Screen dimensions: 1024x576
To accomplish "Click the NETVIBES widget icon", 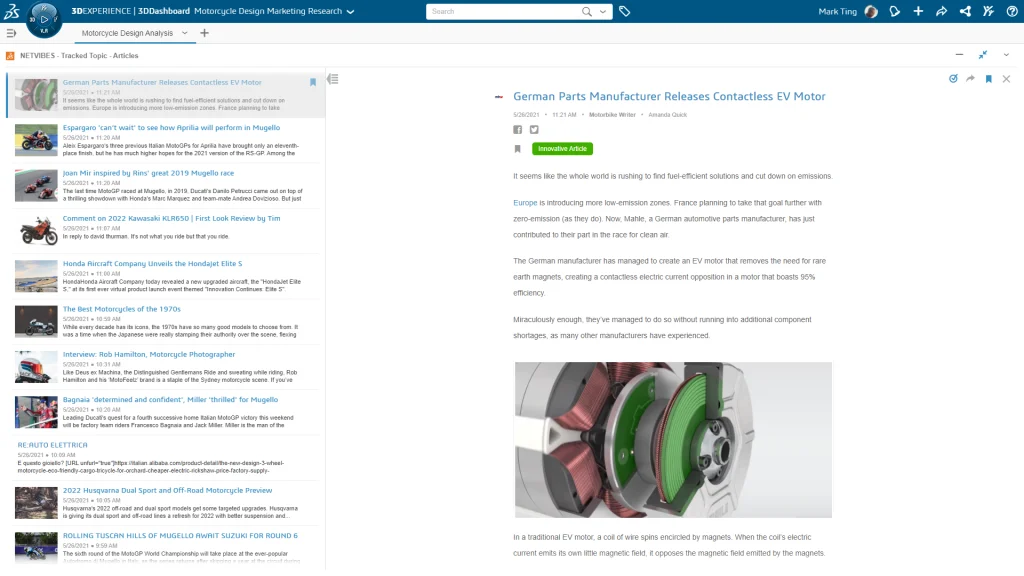I will 10,56.
